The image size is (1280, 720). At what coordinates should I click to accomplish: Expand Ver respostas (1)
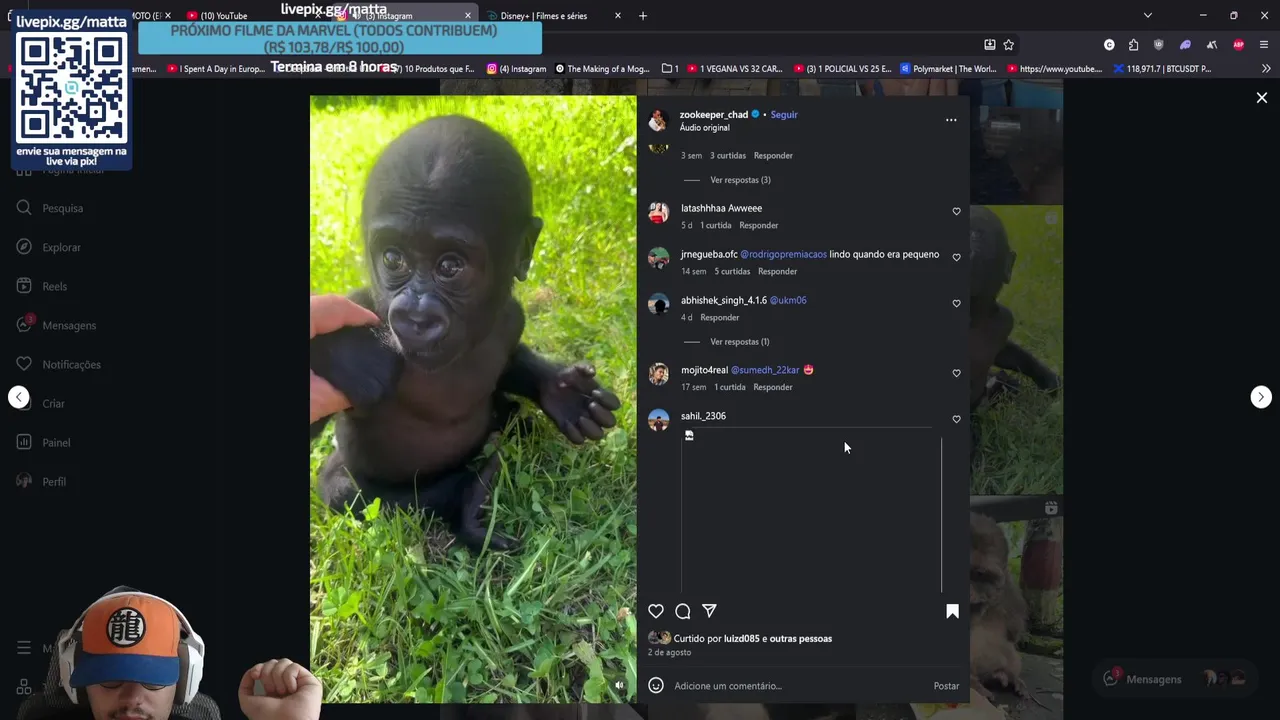pyautogui.click(x=740, y=342)
